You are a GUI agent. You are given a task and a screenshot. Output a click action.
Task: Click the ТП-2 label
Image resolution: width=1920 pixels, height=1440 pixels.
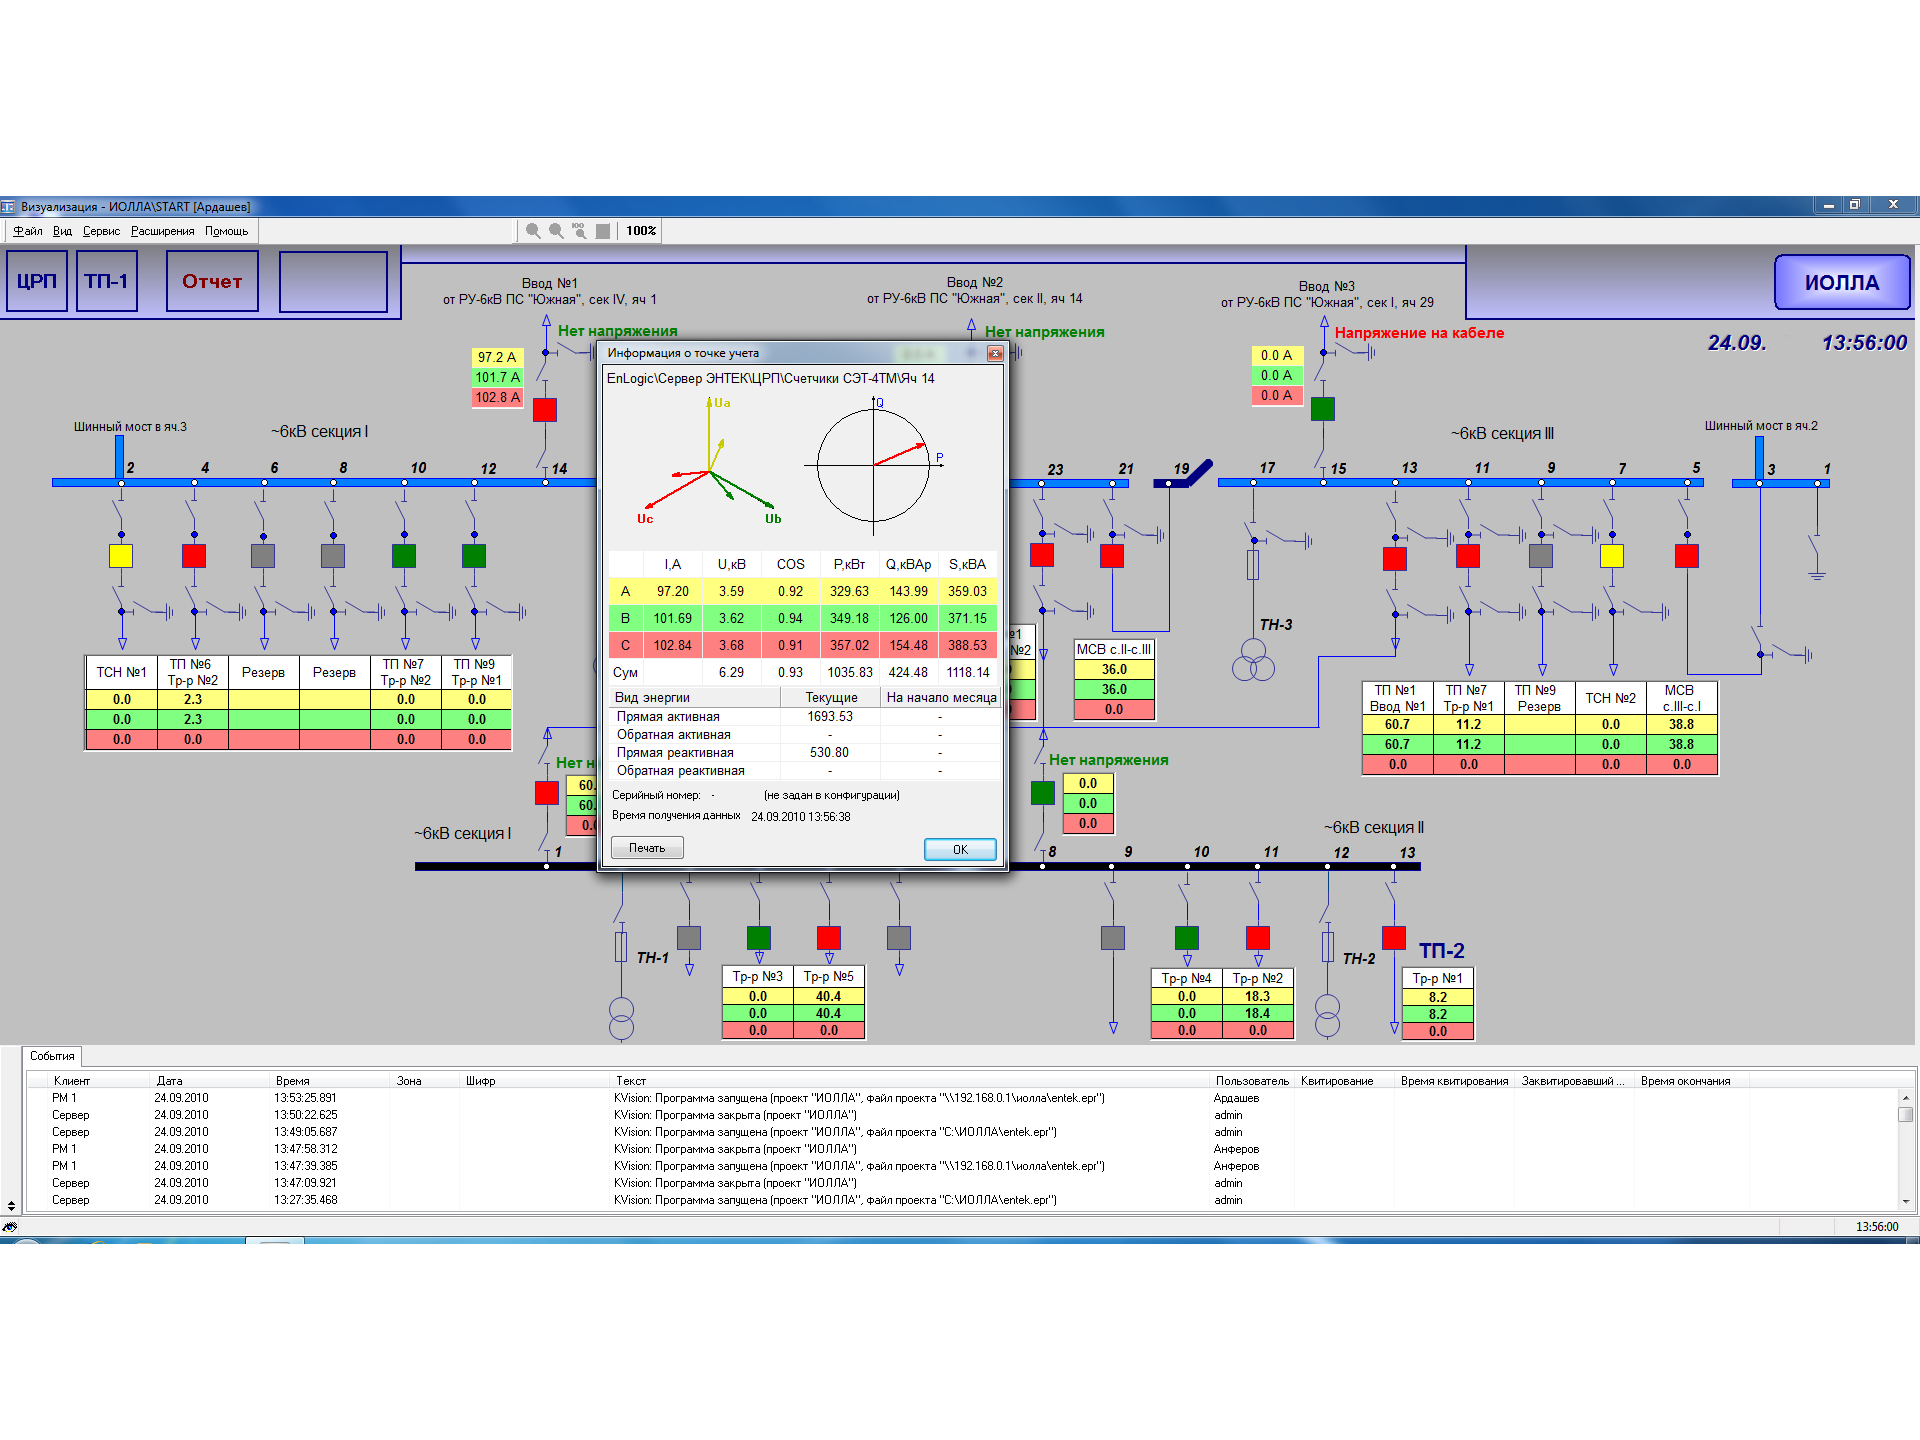pyautogui.click(x=1442, y=951)
